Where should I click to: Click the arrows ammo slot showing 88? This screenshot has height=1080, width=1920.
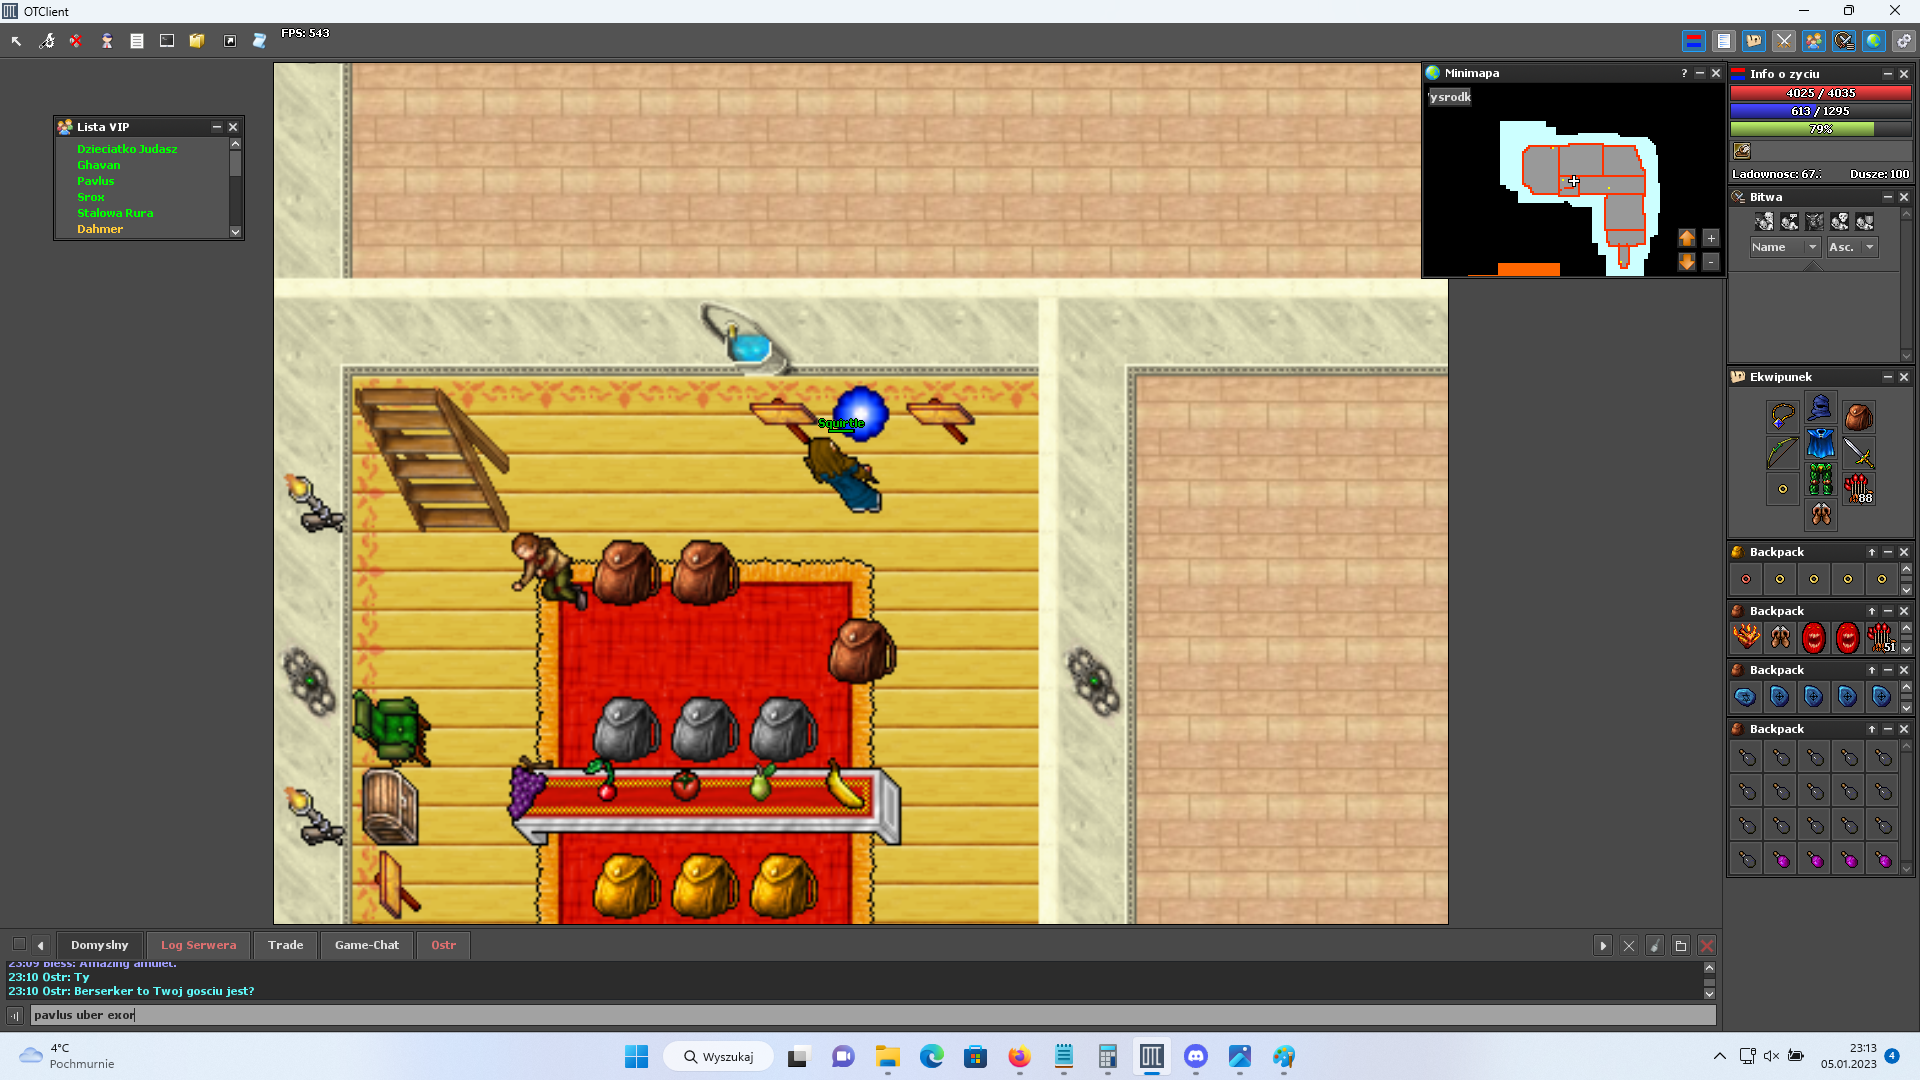click(x=1859, y=489)
